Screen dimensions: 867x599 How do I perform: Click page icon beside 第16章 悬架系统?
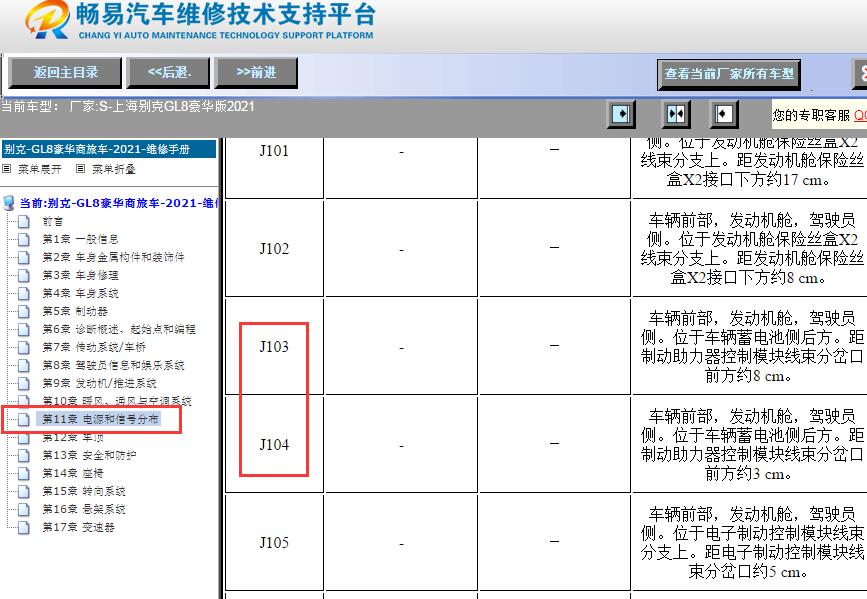click(x=24, y=509)
